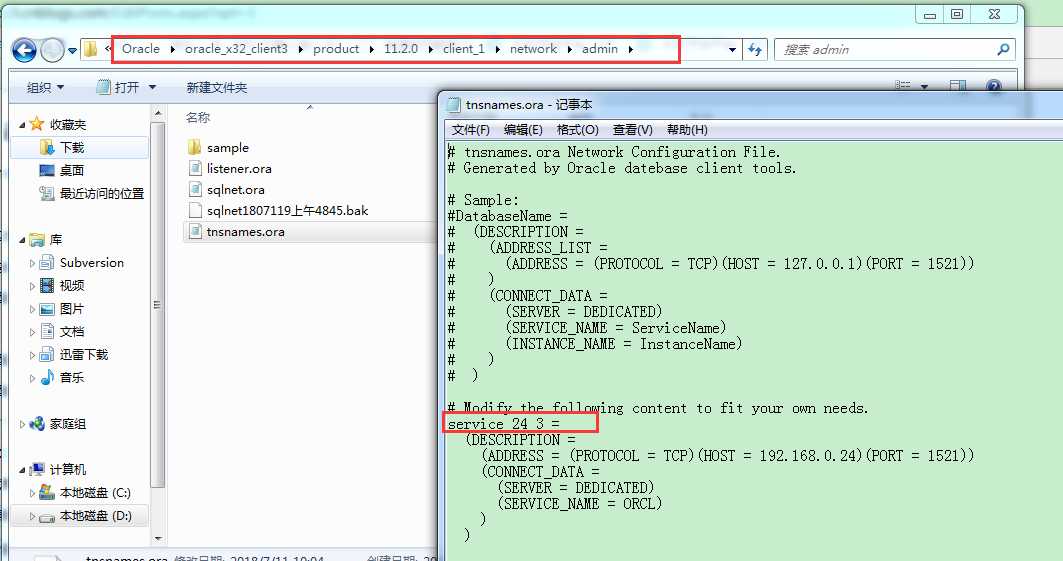
Task: Open Notepad 帮助(H) menu
Action: click(x=687, y=130)
